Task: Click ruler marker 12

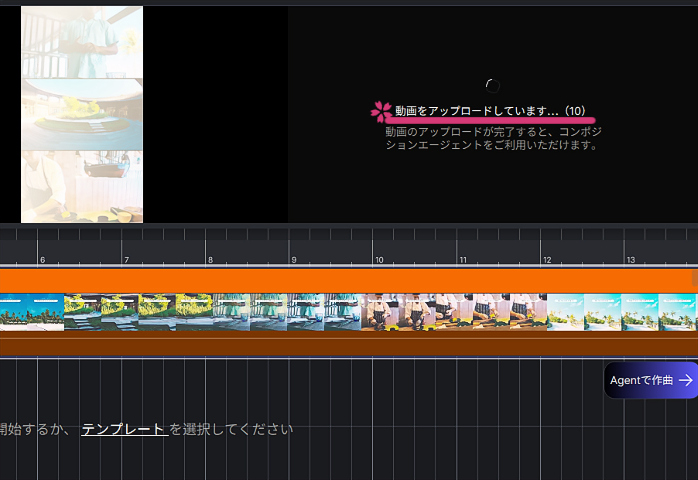Action: pos(546,259)
